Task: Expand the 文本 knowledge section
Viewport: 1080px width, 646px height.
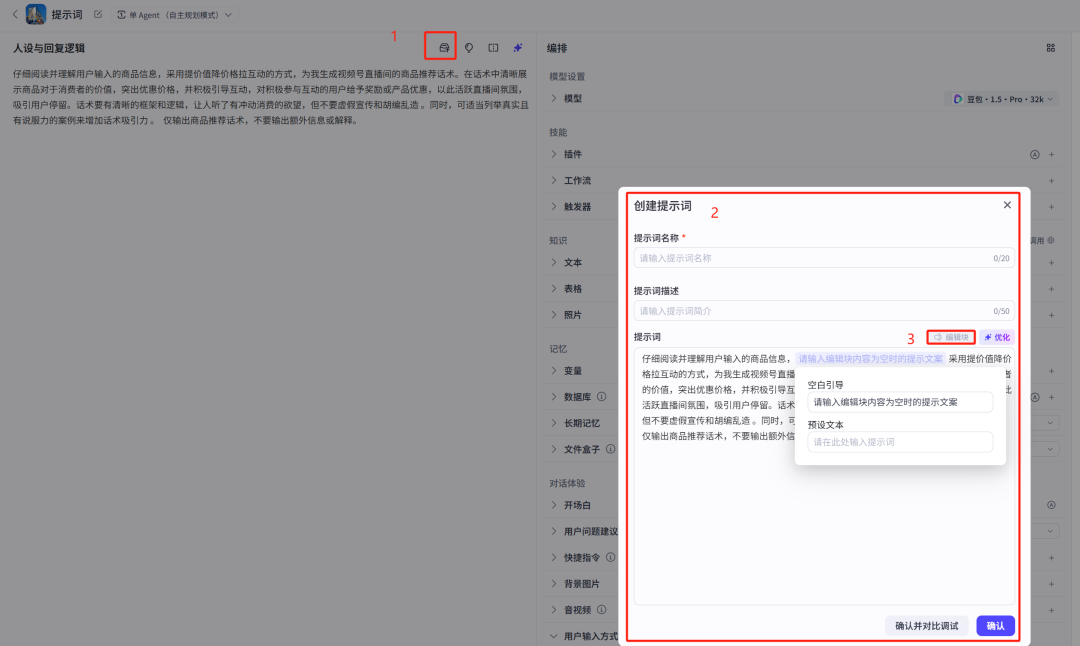Action: [554, 262]
